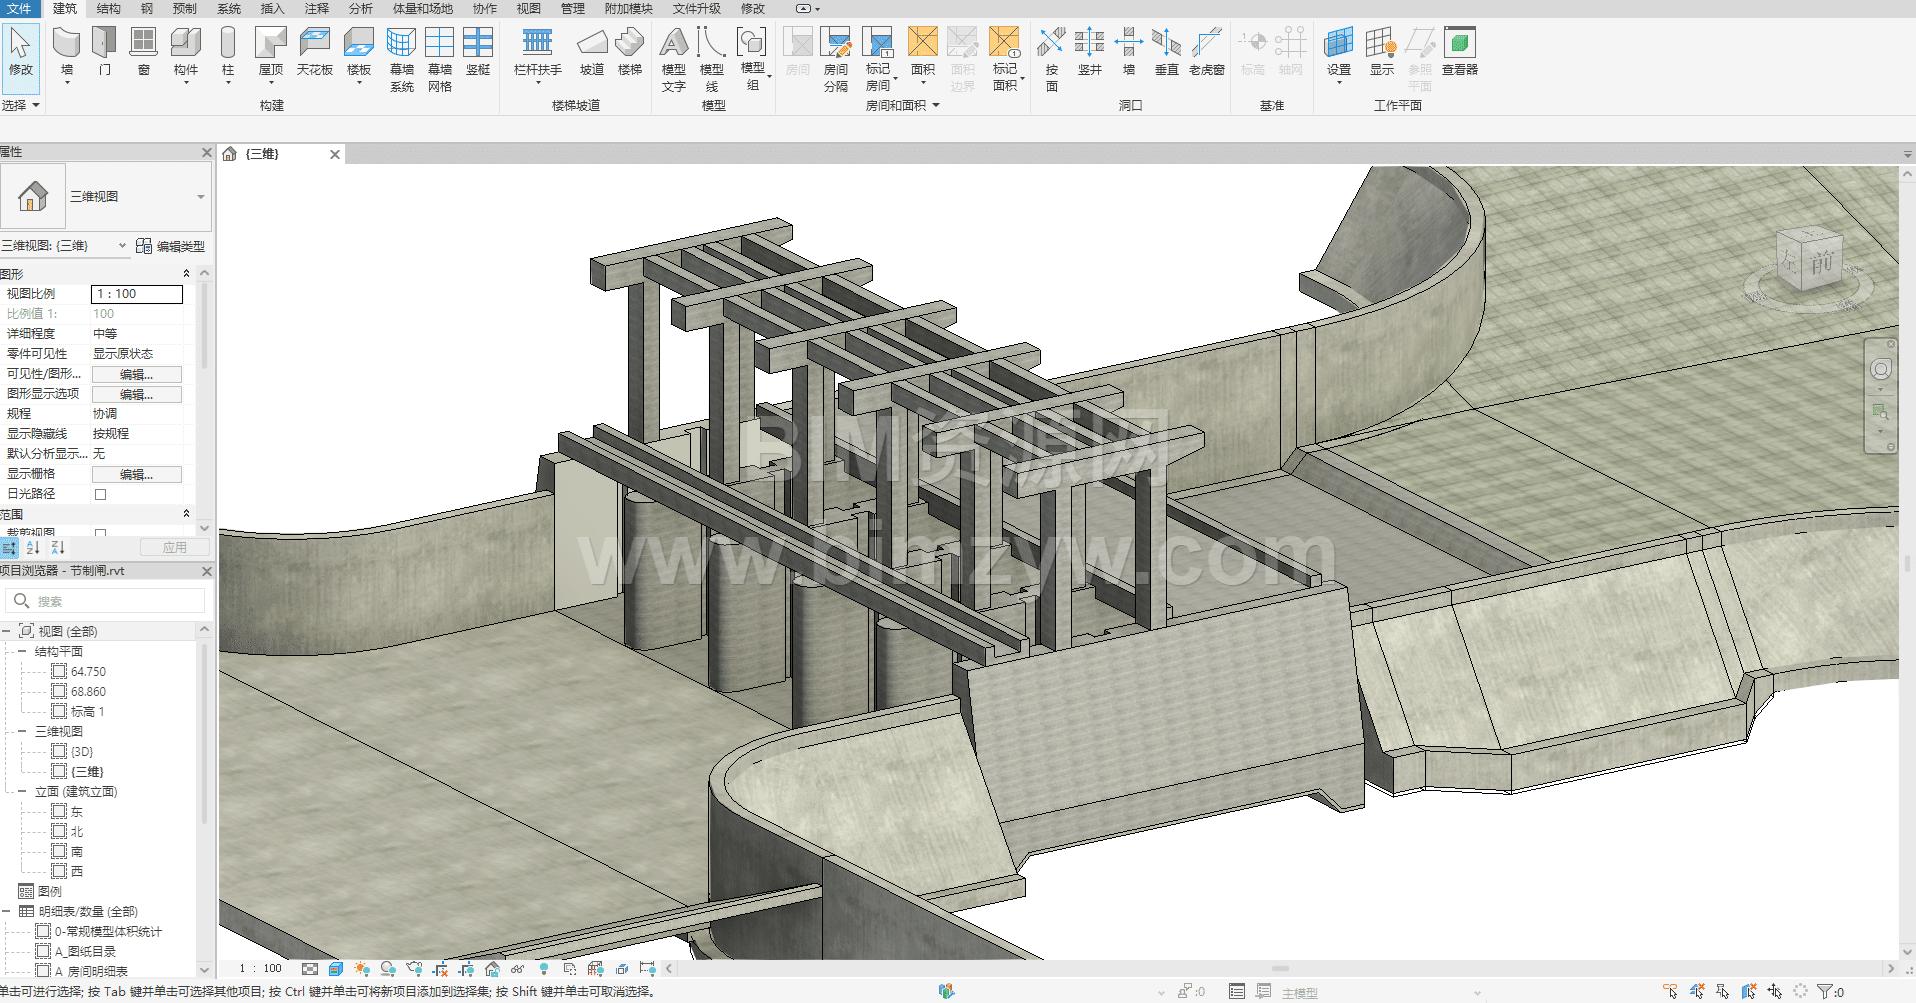1916x1003 pixels.
Task: Sort properties A to Z ascending
Action: (x=33, y=548)
